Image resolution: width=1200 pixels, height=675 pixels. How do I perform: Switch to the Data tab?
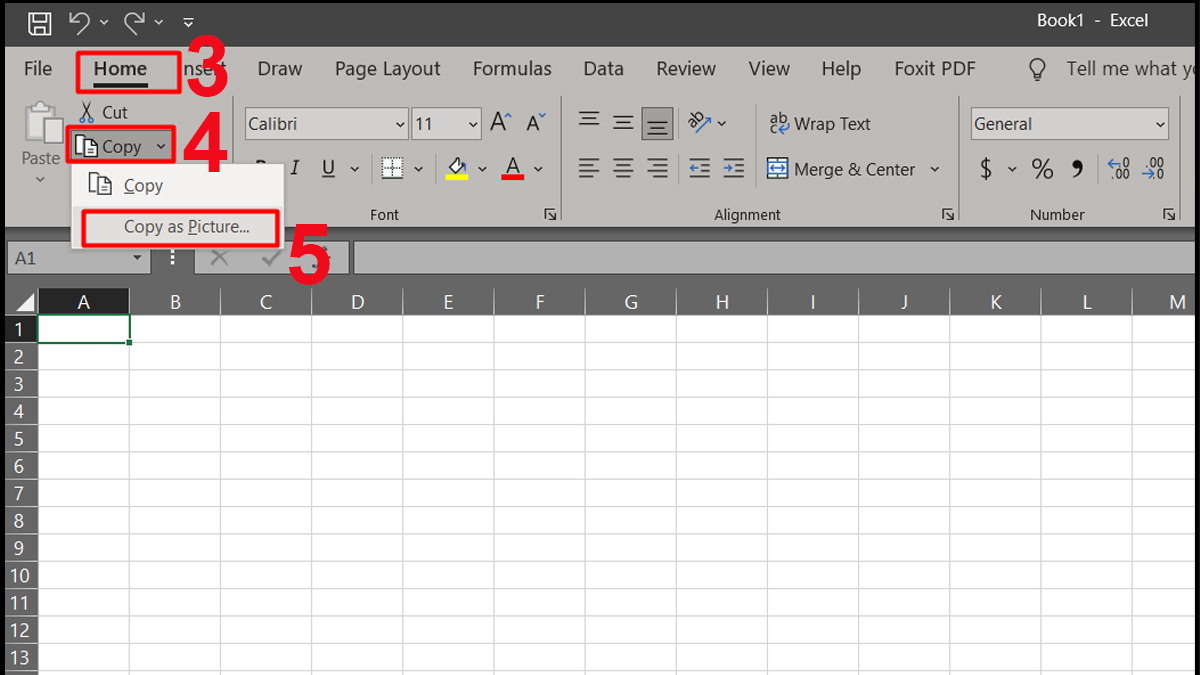[x=604, y=69]
